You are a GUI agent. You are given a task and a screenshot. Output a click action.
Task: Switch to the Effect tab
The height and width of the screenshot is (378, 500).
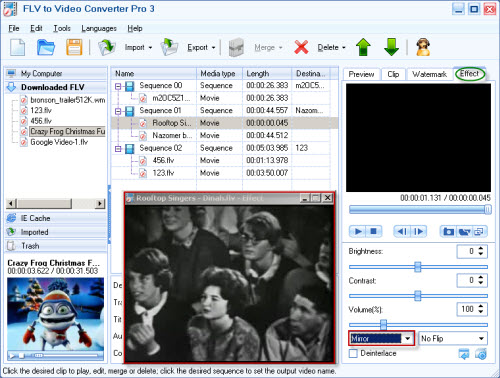[469, 74]
